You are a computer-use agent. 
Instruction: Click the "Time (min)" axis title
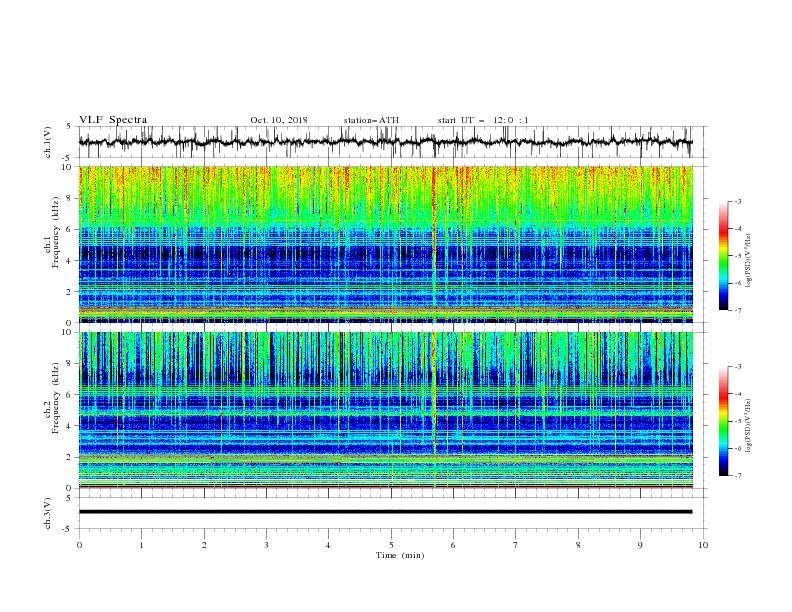point(400,555)
